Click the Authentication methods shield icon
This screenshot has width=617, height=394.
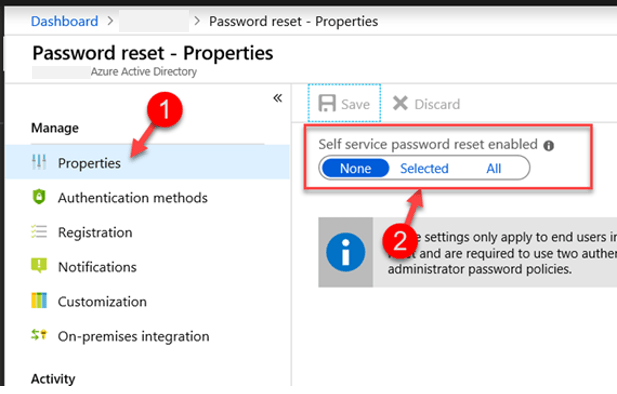point(39,196)
